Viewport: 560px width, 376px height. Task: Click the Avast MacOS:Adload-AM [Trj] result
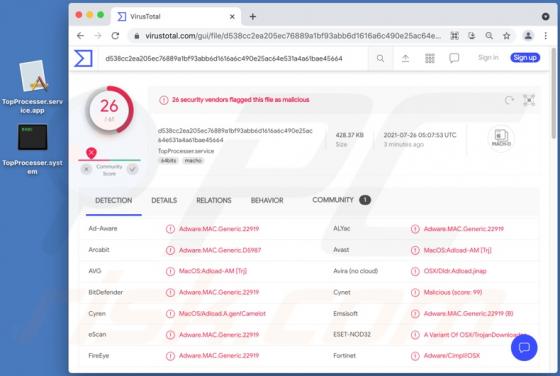click(457, 250)
